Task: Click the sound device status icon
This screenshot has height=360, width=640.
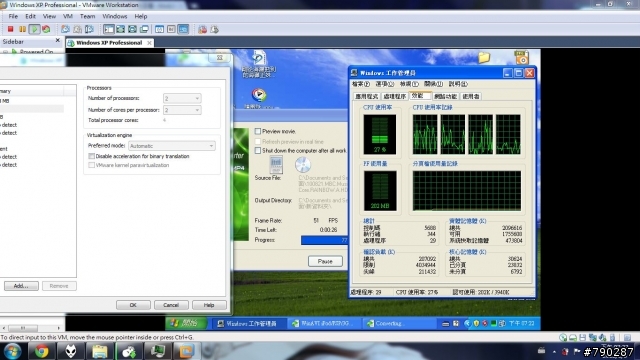Action: [x=602, y=337]
